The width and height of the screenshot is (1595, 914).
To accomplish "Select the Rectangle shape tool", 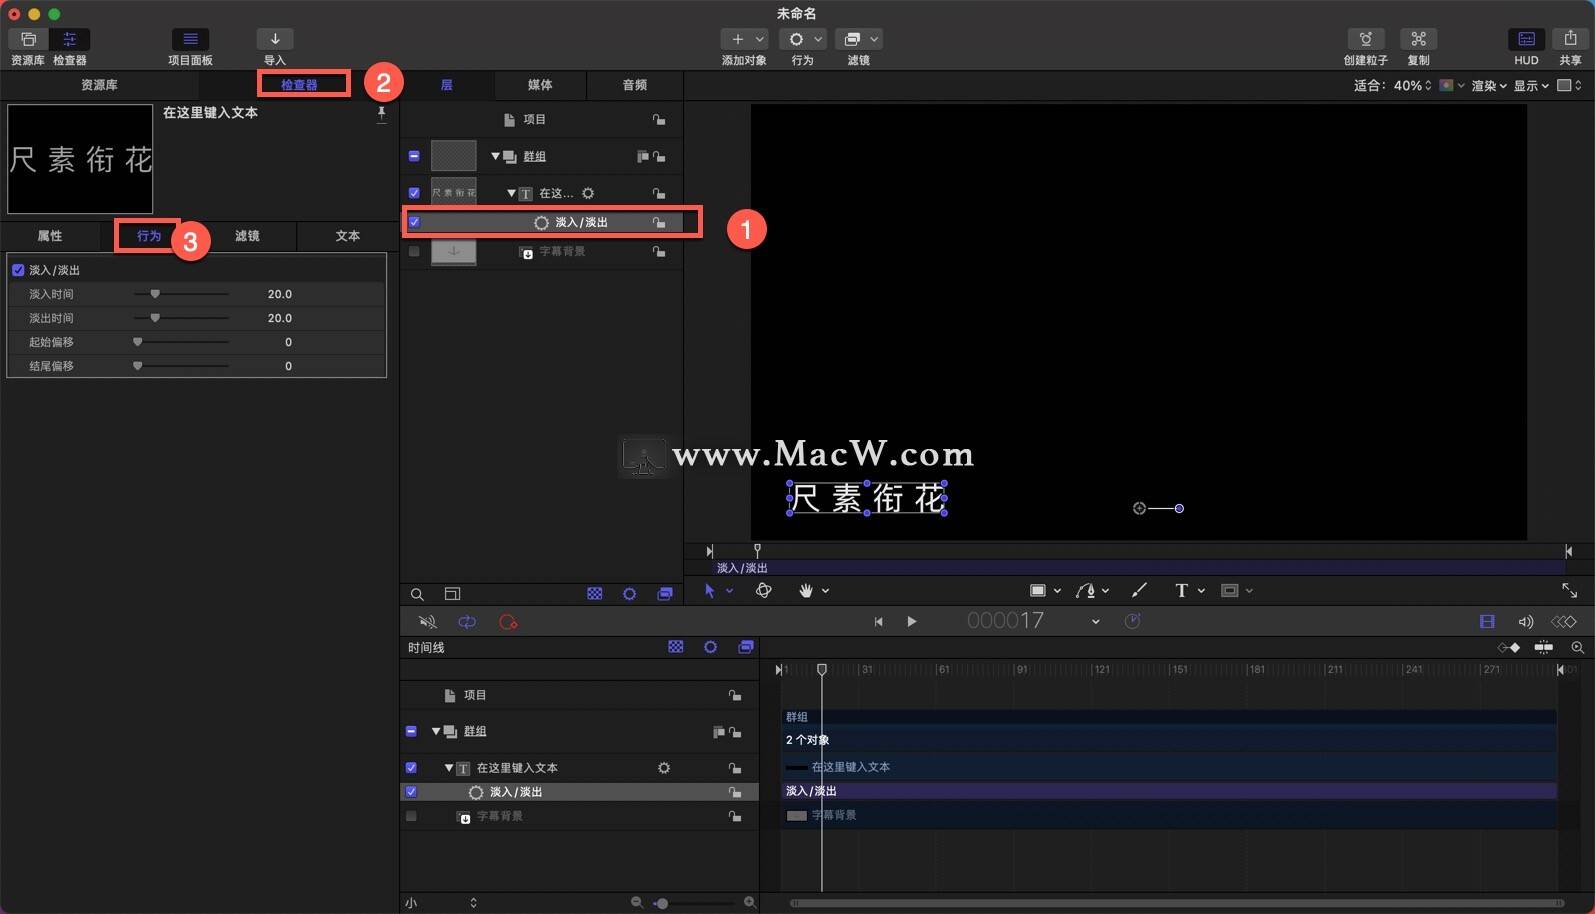I will [x=1038, y=591].
